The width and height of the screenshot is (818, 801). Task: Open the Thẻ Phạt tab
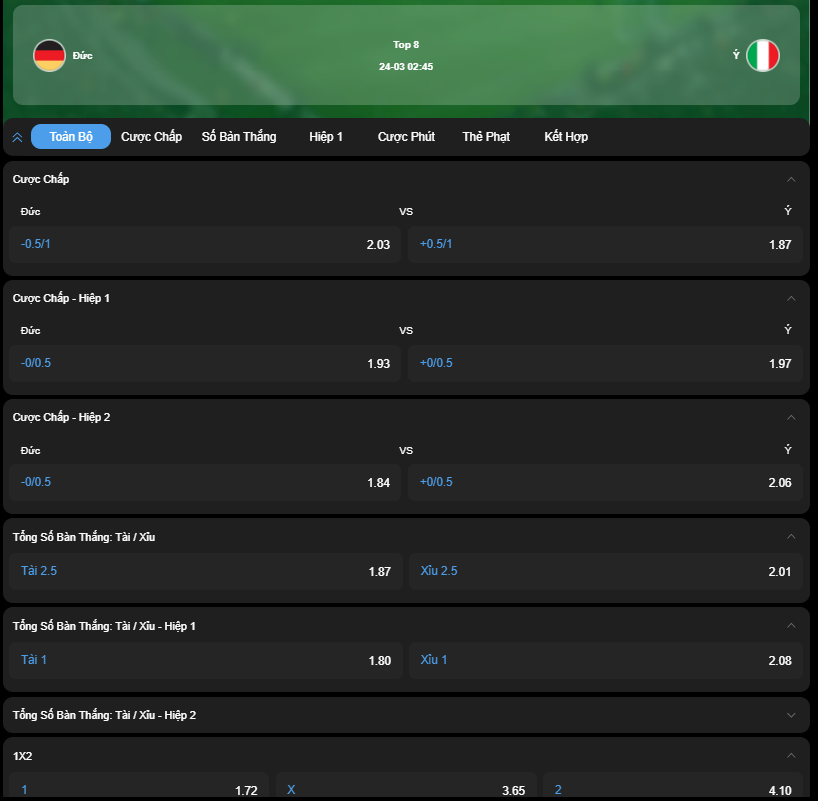pyautogui.click(x=486, y=137)
